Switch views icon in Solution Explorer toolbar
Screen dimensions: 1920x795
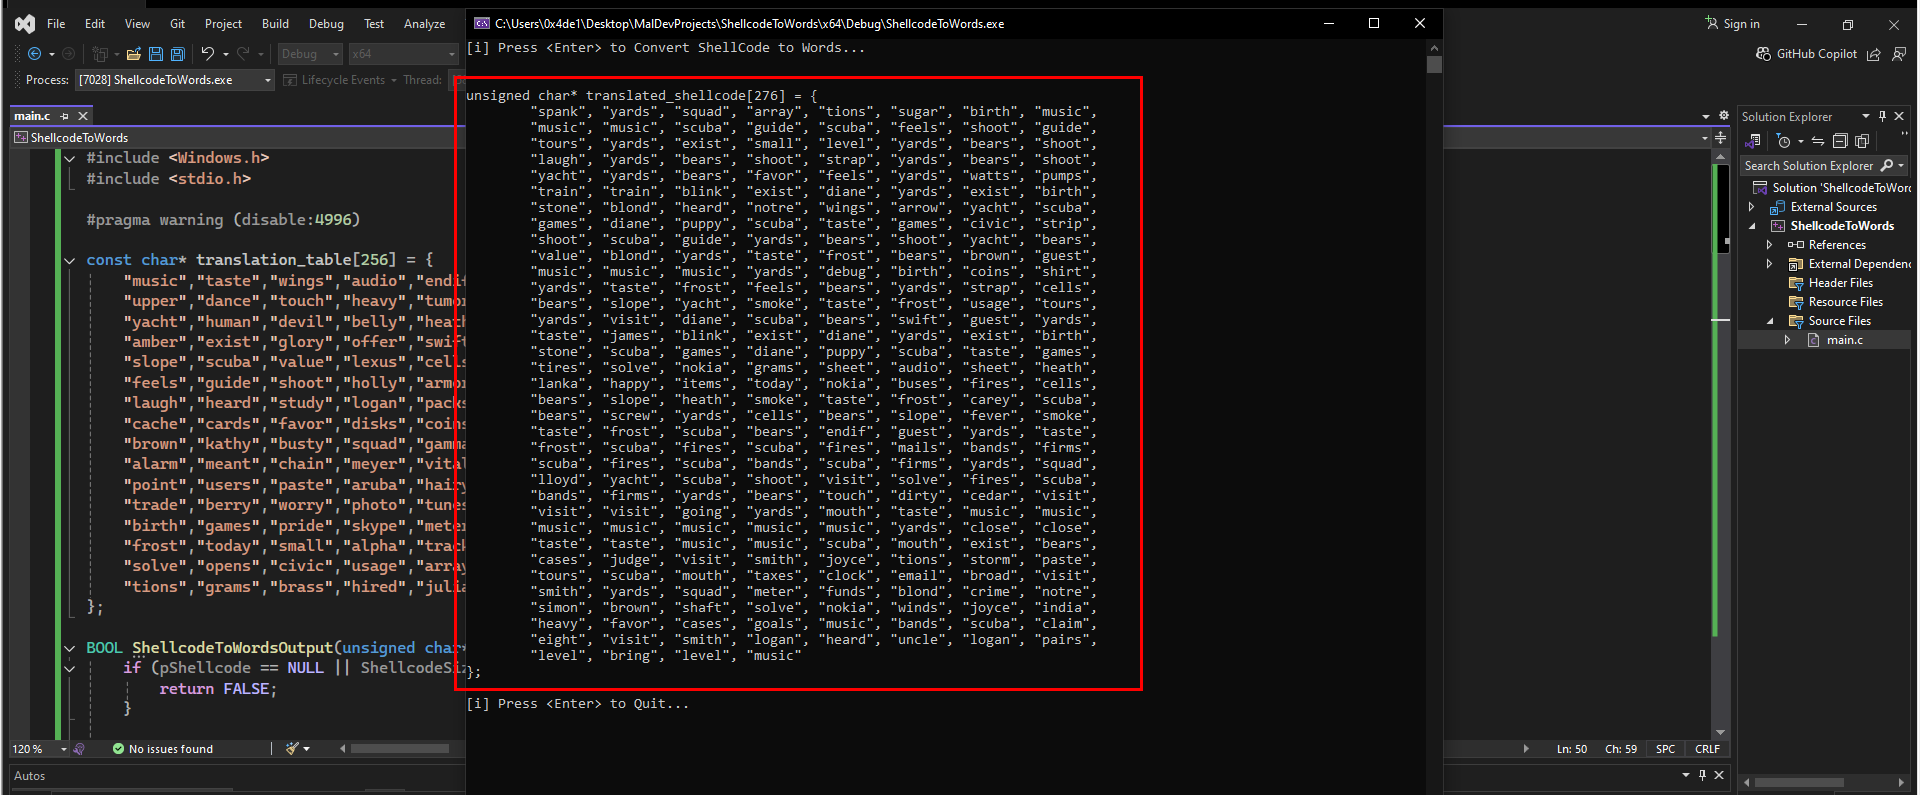point(1754,141)
